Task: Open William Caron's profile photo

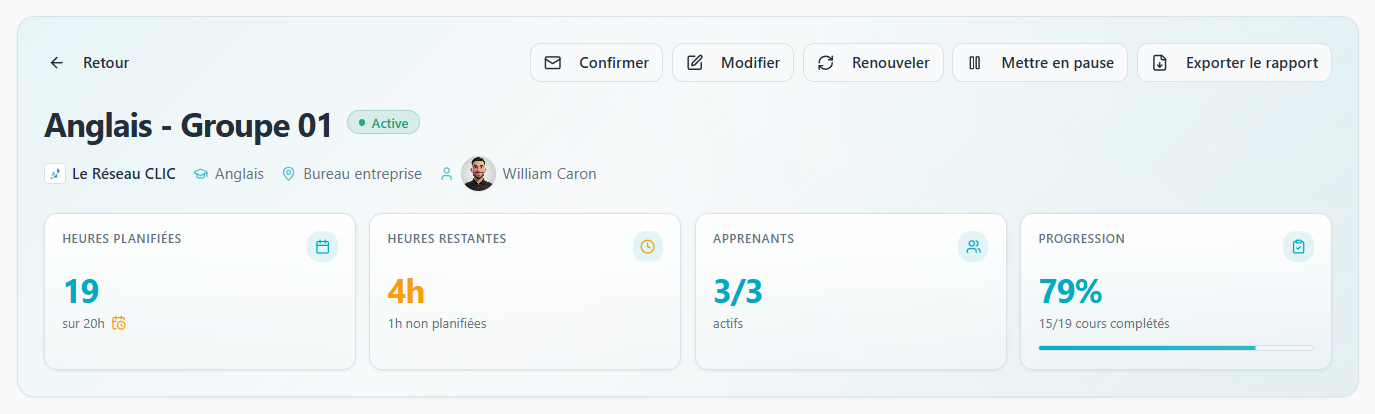Action: [478, 174]
